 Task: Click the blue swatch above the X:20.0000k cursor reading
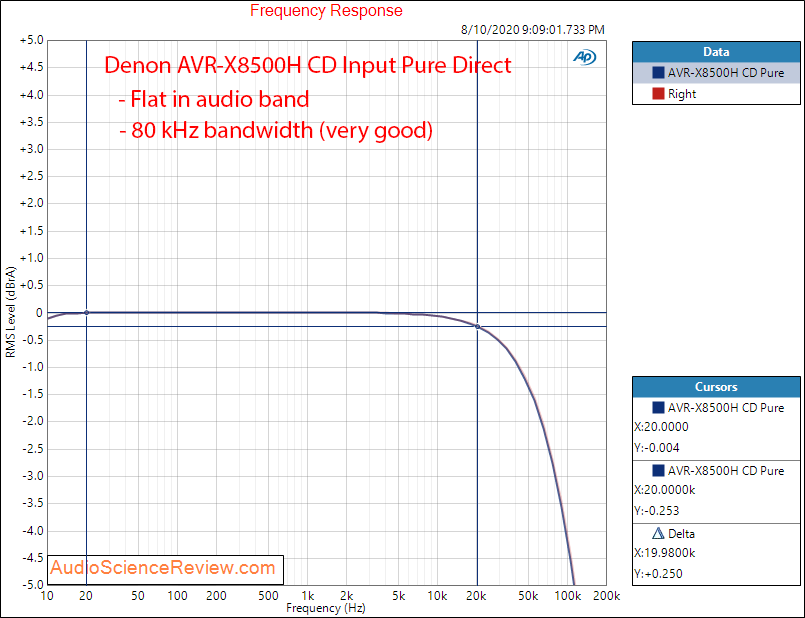658,471
